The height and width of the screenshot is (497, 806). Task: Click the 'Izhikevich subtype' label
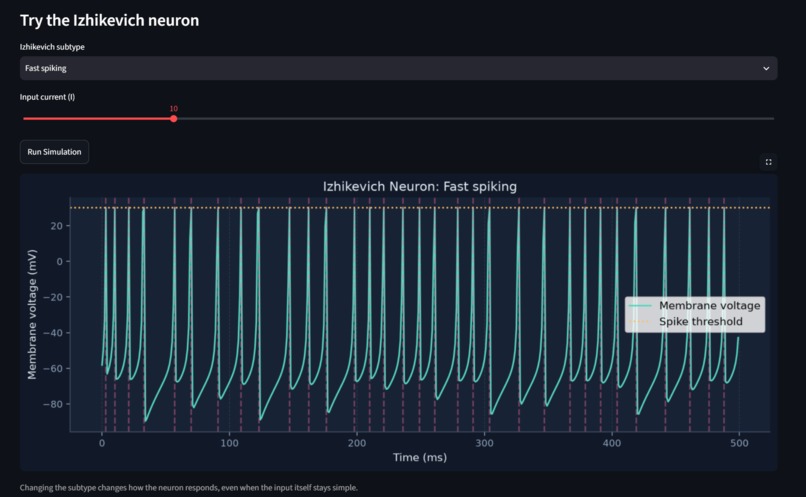tap(52, 47)
